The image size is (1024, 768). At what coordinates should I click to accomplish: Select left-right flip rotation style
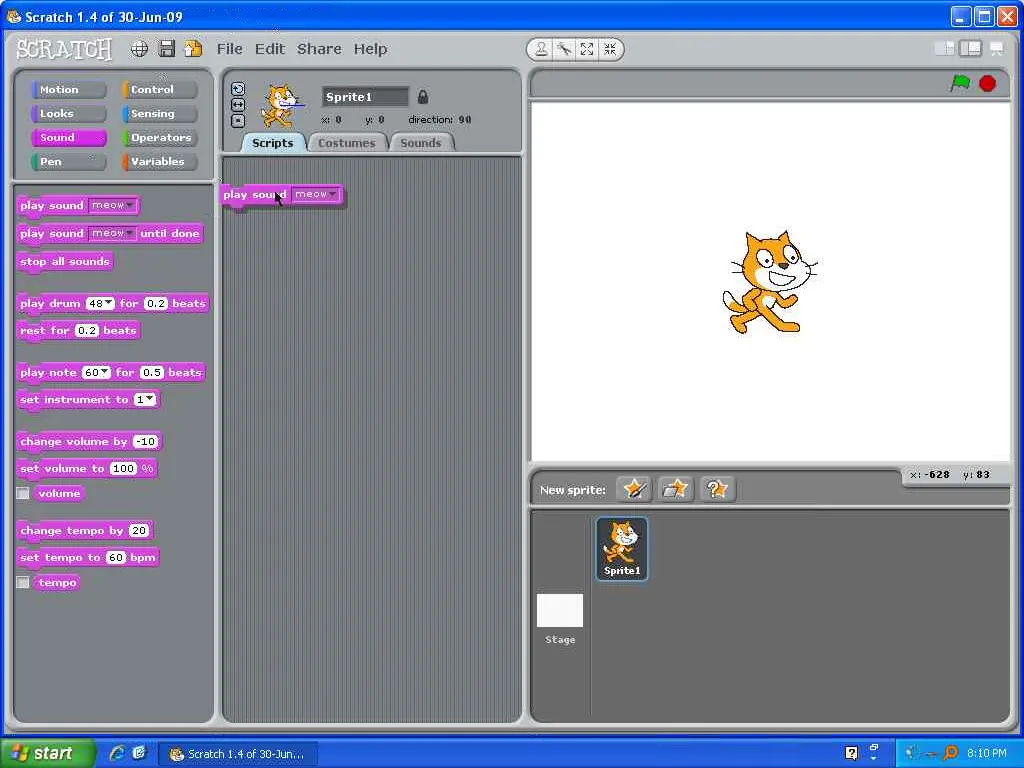pyautogui.click(x=238, y=104)
